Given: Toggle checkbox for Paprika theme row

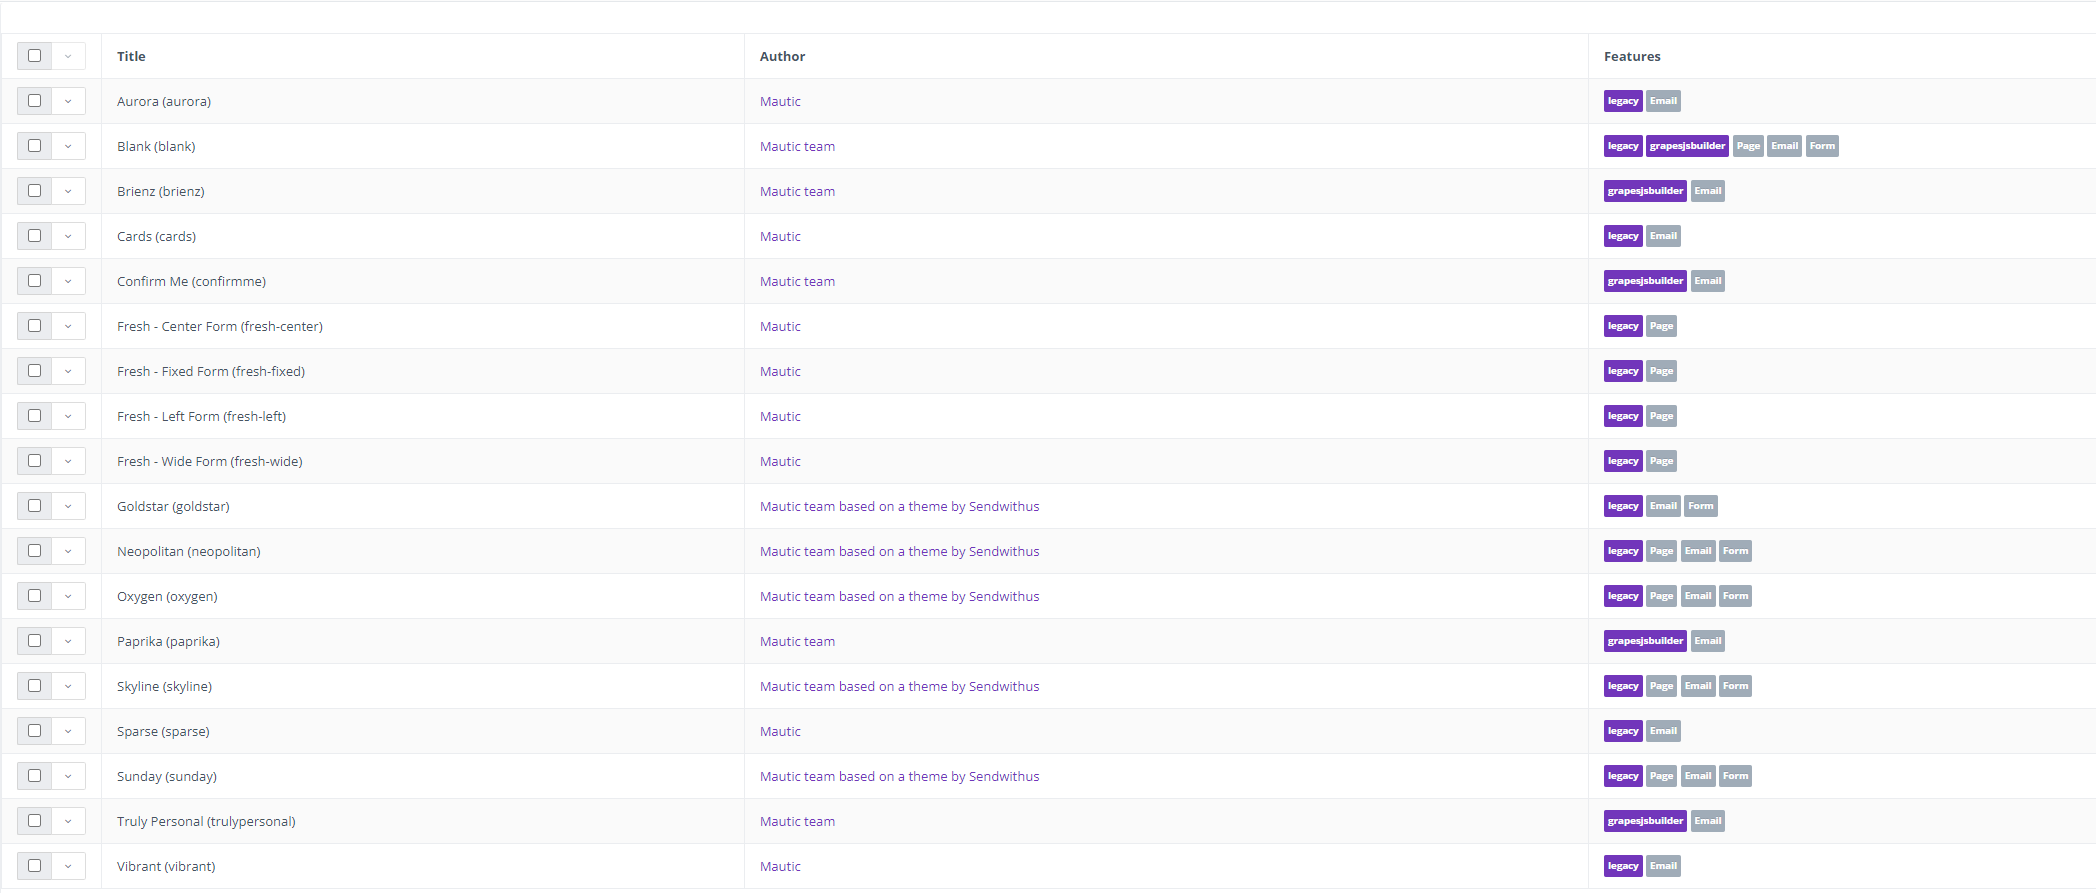Looking at the screenshot, I should click(35, 641).
